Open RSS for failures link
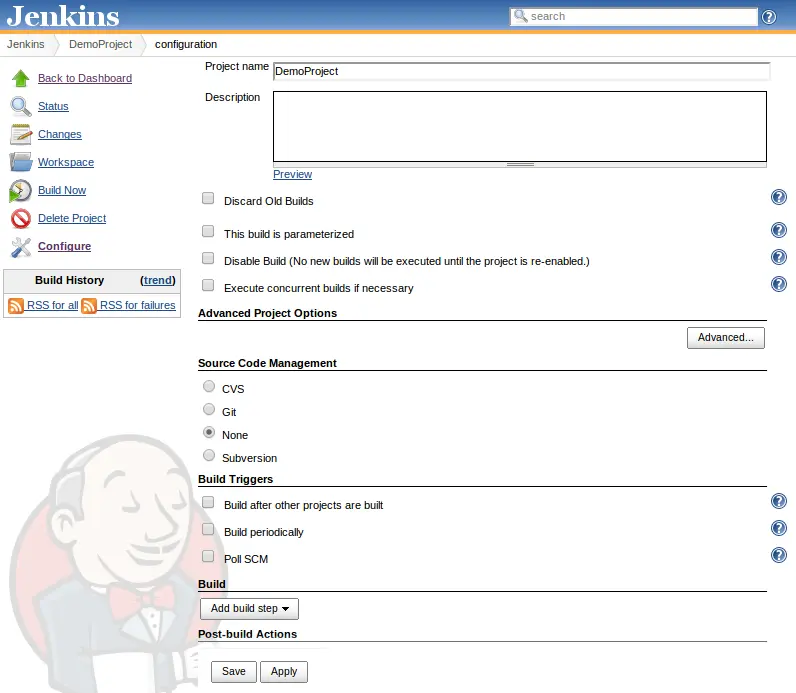This screenshot has height=693, width=796. coord(138,305)
